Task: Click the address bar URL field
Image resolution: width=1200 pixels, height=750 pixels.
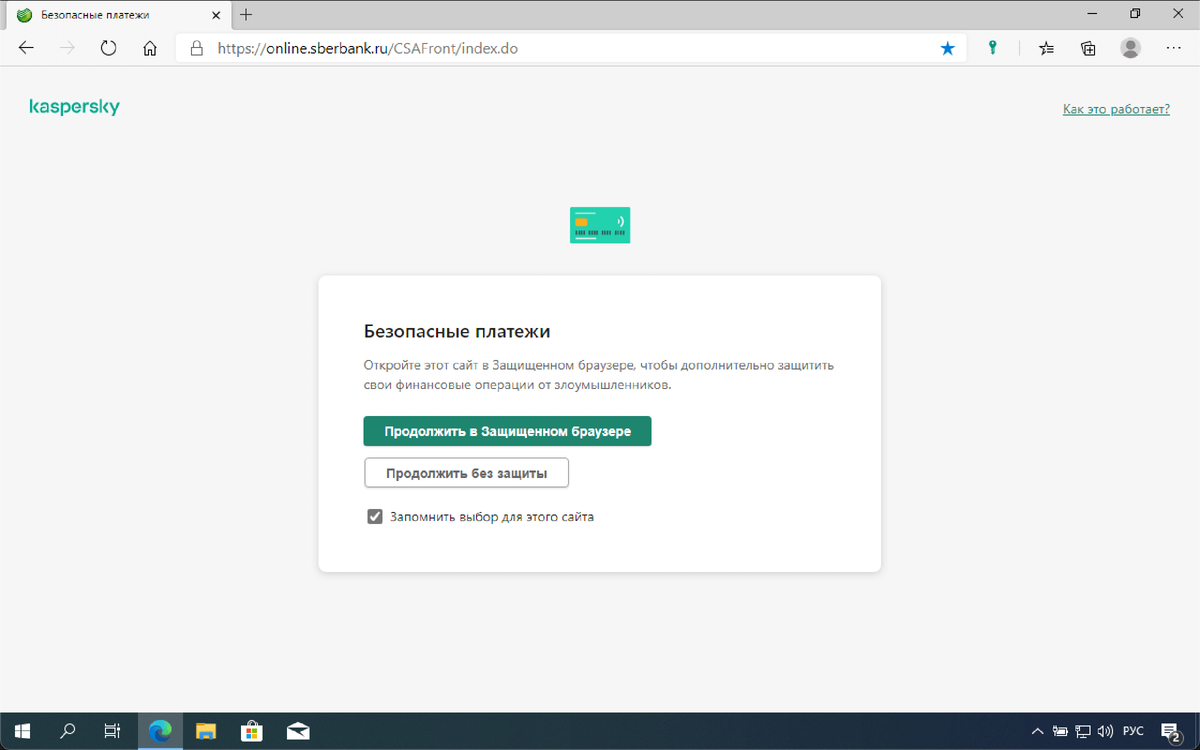Action: [x=570, y=48]
